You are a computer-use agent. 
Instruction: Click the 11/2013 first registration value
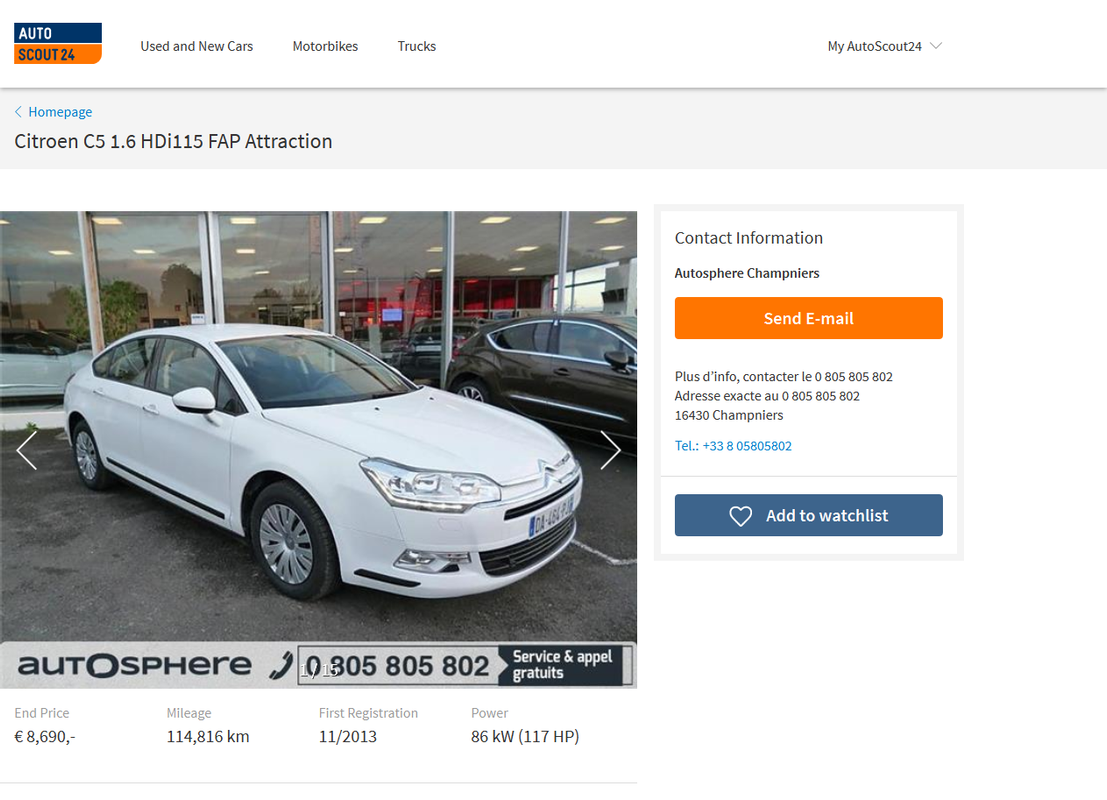(x=347, y=736)
